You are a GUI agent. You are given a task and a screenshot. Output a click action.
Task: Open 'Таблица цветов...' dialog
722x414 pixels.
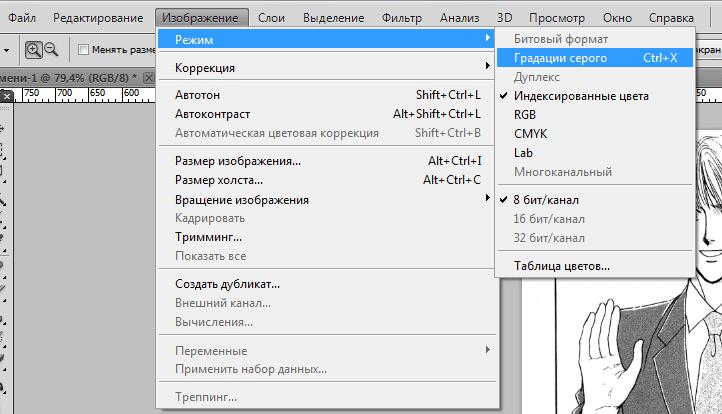561,266
